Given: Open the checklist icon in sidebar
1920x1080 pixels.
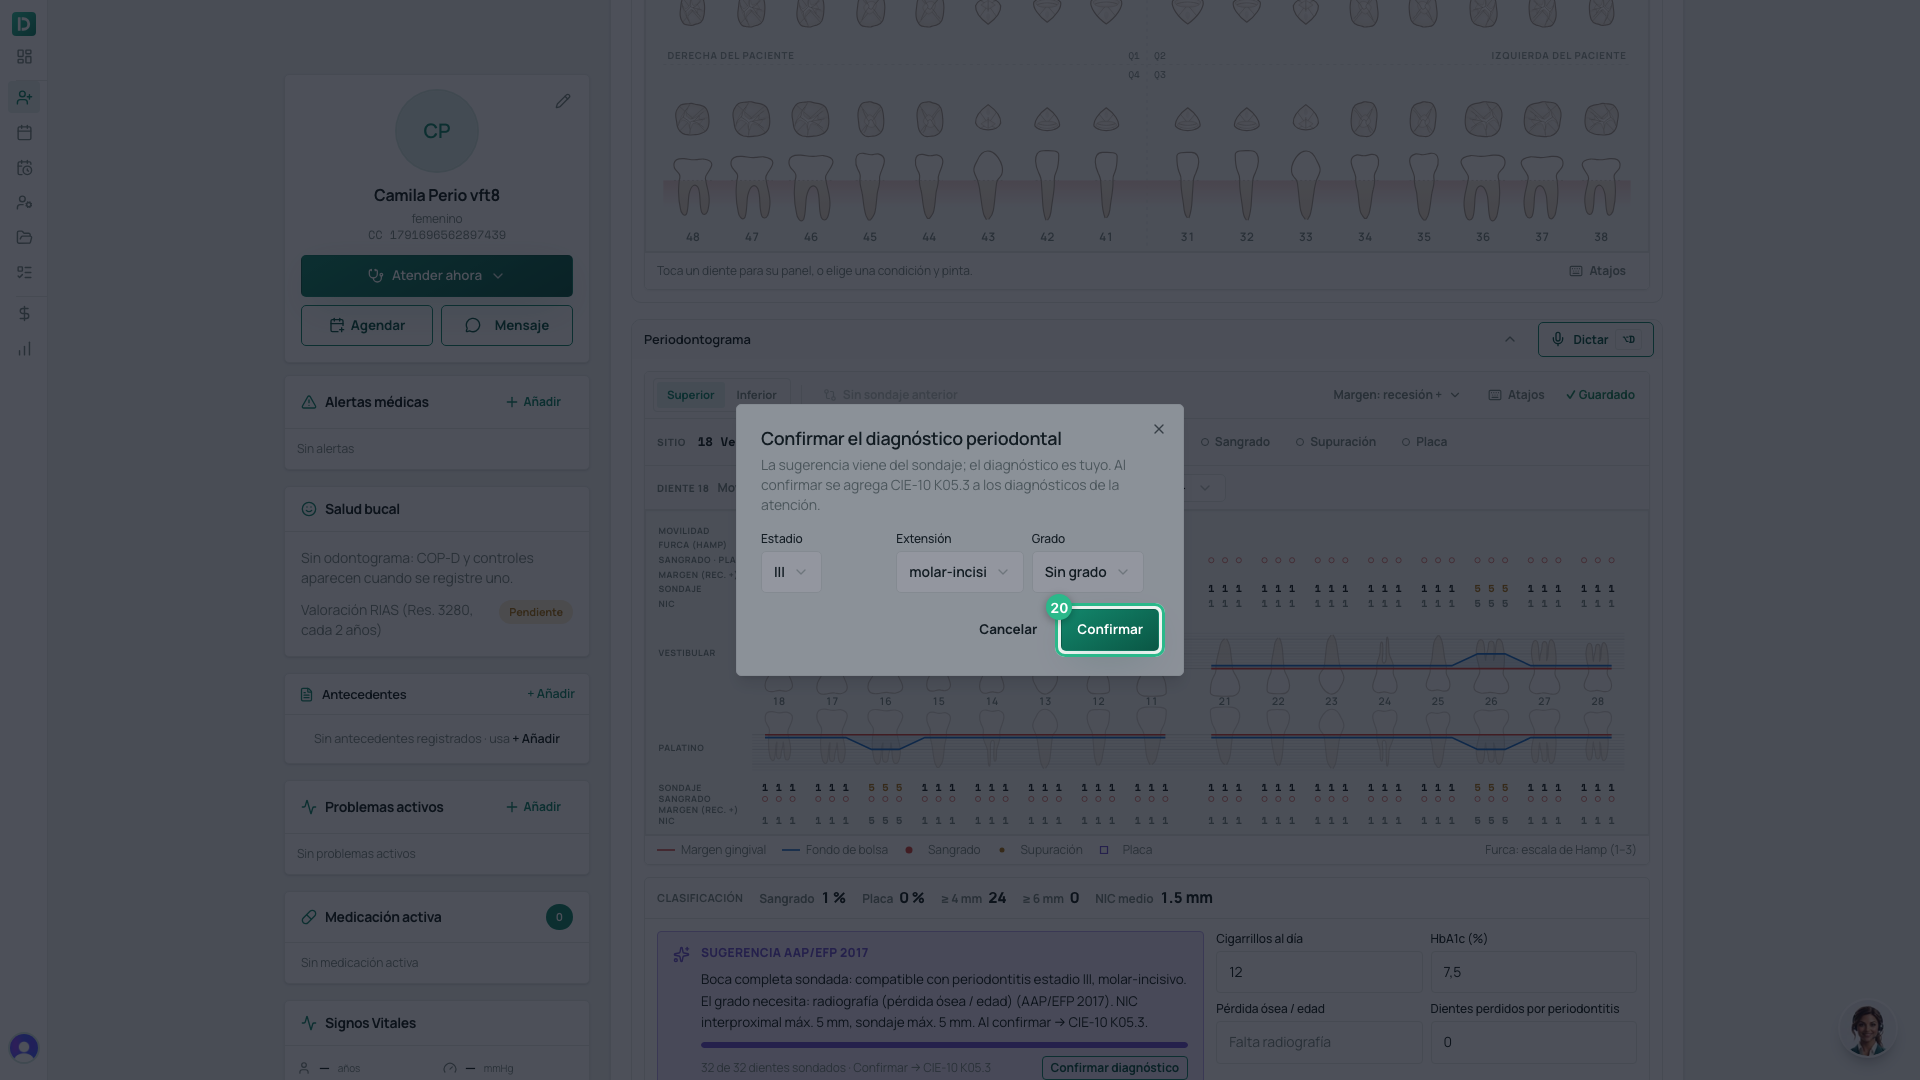Looking at the screenshot, I should click(24, 273).
